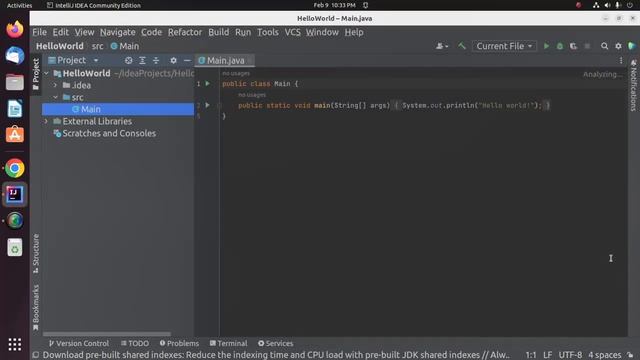This screenshot has width=640, height=360.
Task: Open Build menu
Action: click(x=219, y=32)
